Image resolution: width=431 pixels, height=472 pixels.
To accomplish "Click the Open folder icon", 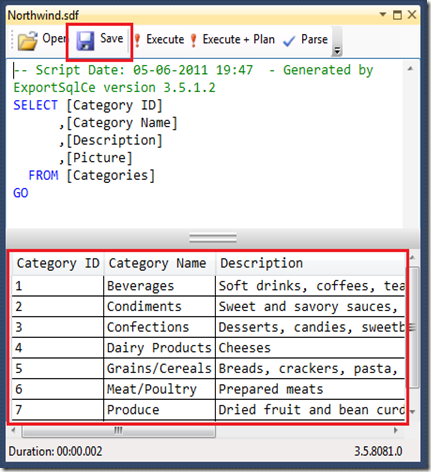I will (x=27, y=40).
